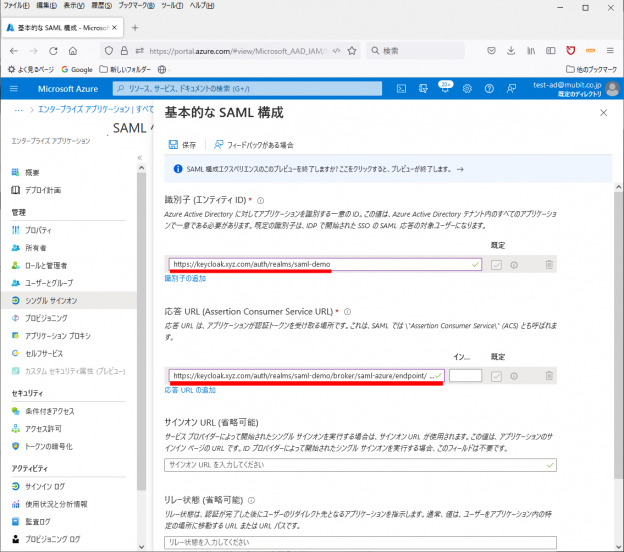624x552 pixels.
Task: Open ツール(T) menu in Firefox
Action: pos(172,6)
